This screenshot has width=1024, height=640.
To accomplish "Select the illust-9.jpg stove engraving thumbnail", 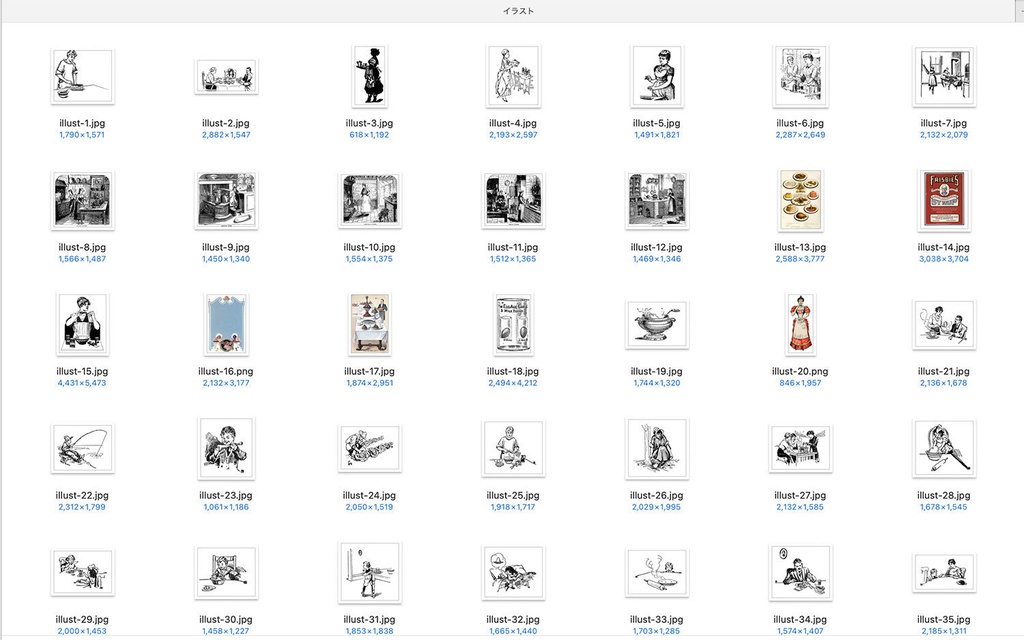I will pyautogui.click(x=226, y=200).
